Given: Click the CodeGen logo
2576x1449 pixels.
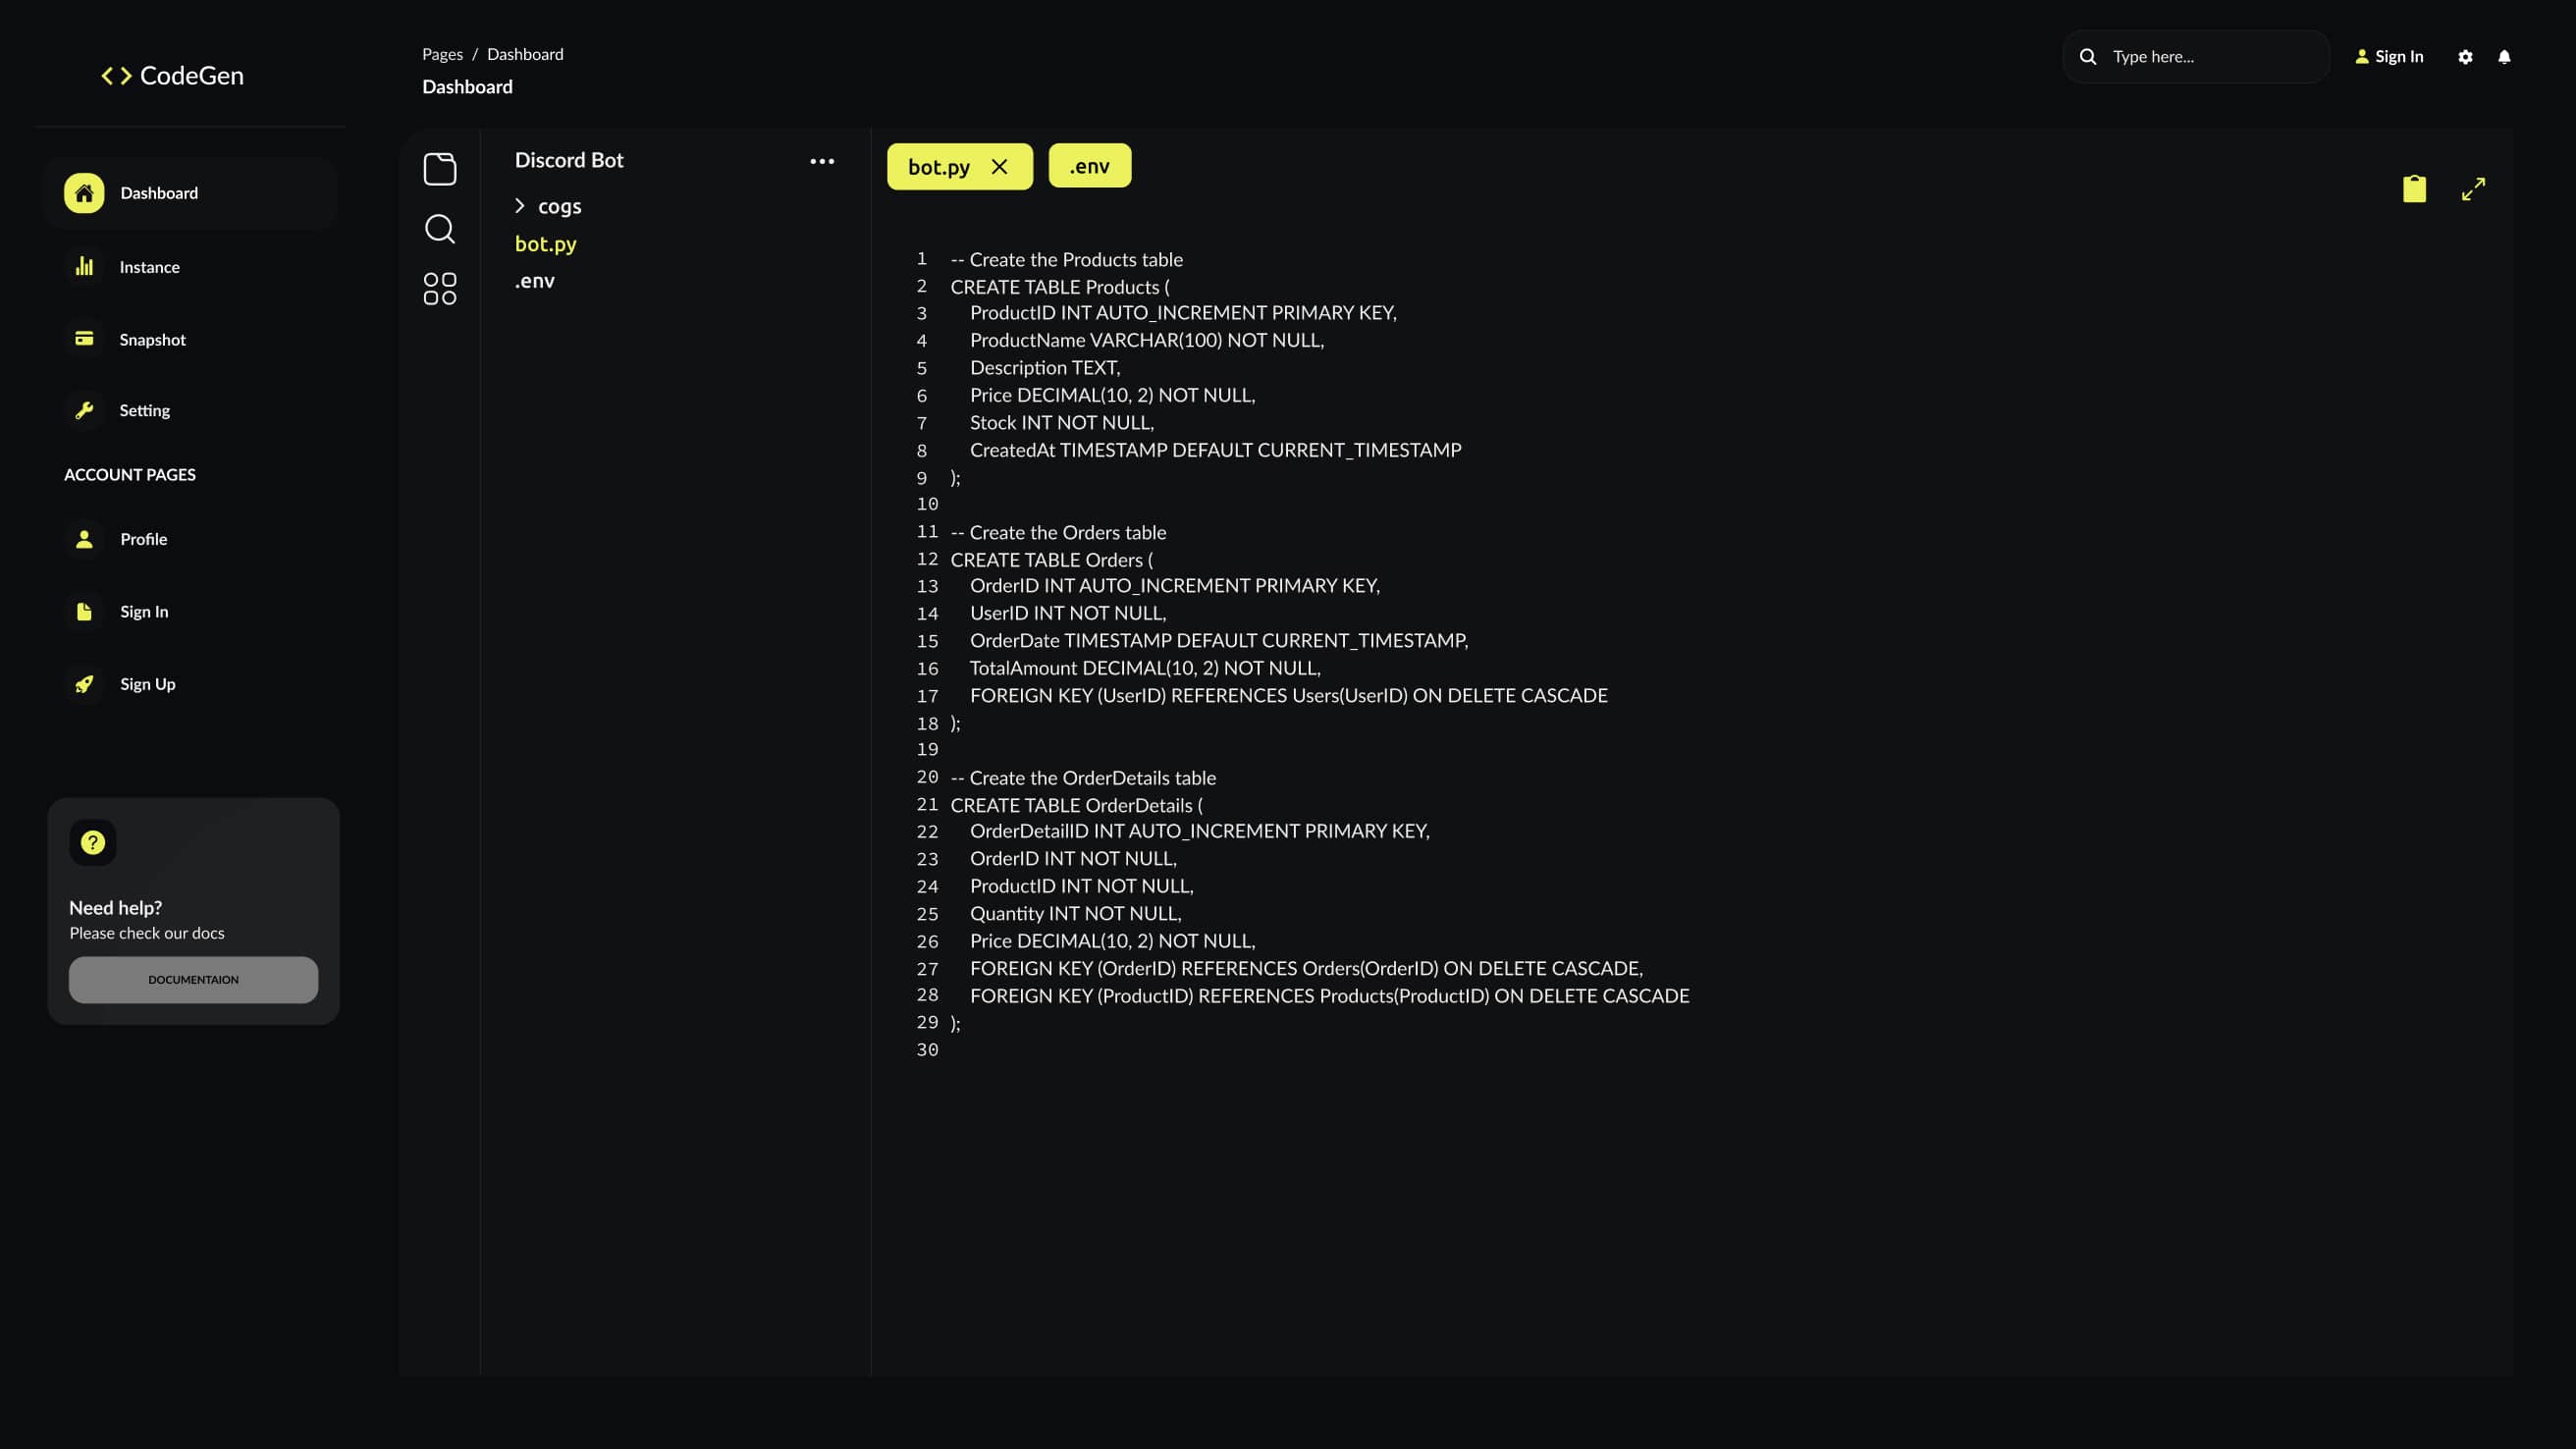Looking at the screenshot, I should coord(172,76).
